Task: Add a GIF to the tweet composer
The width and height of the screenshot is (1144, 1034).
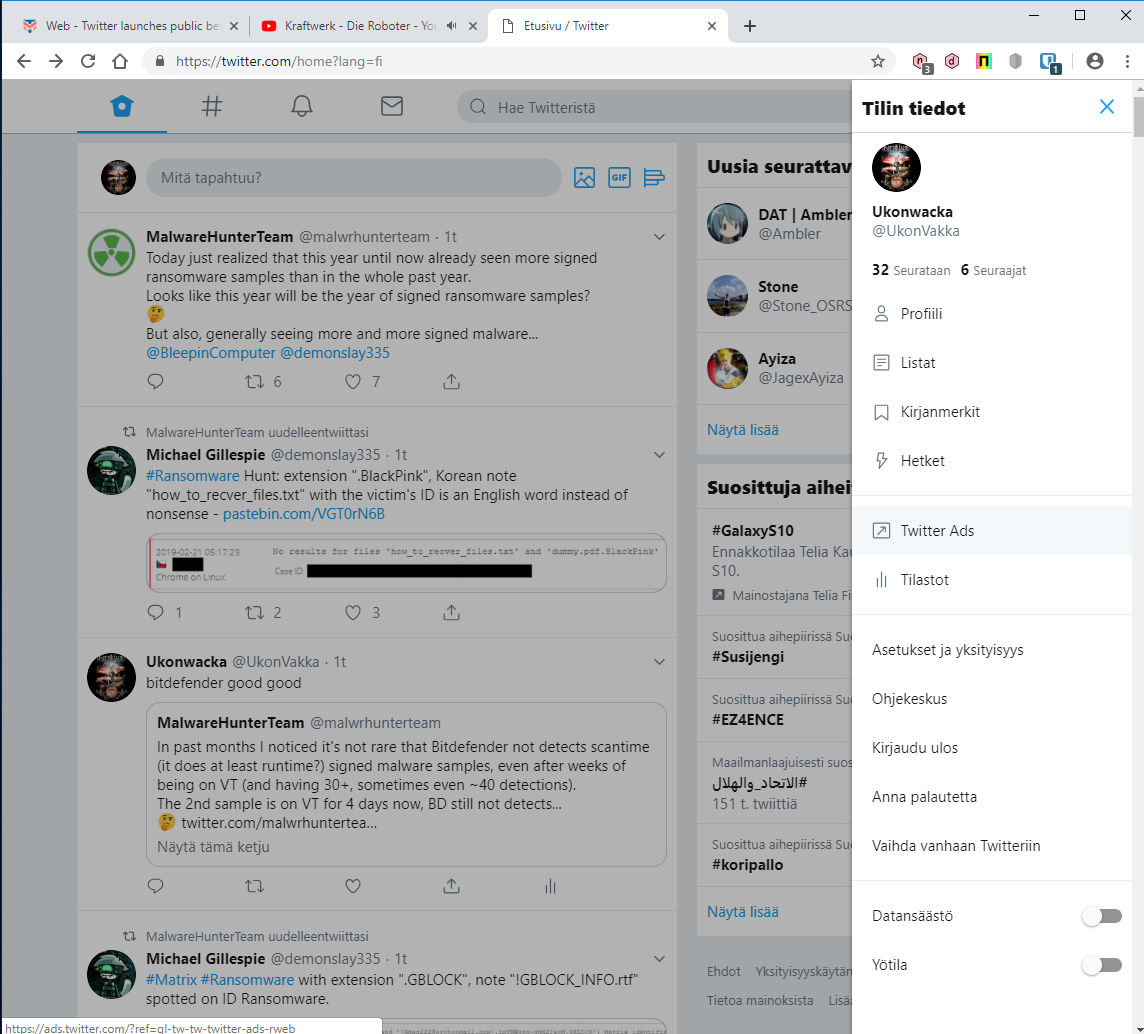Action: [619, 177]
